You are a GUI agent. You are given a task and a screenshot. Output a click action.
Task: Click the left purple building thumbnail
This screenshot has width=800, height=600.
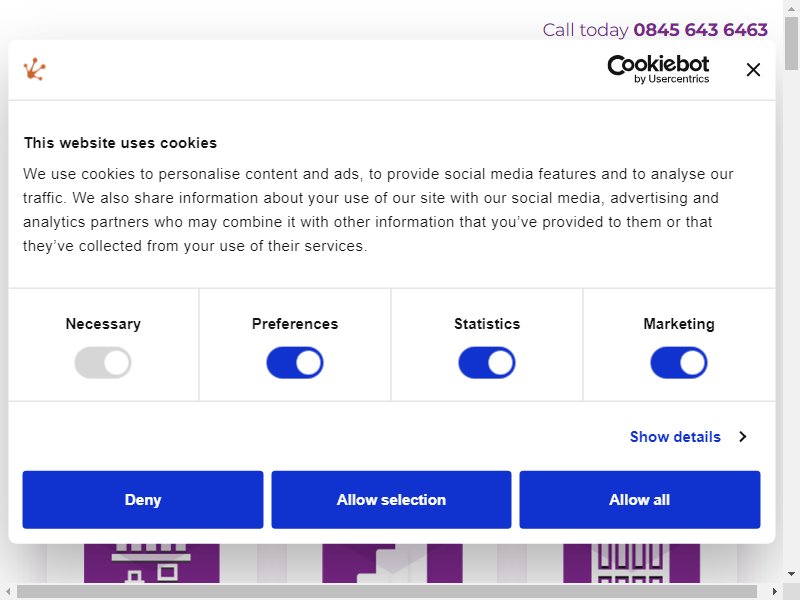pos(152,563)
